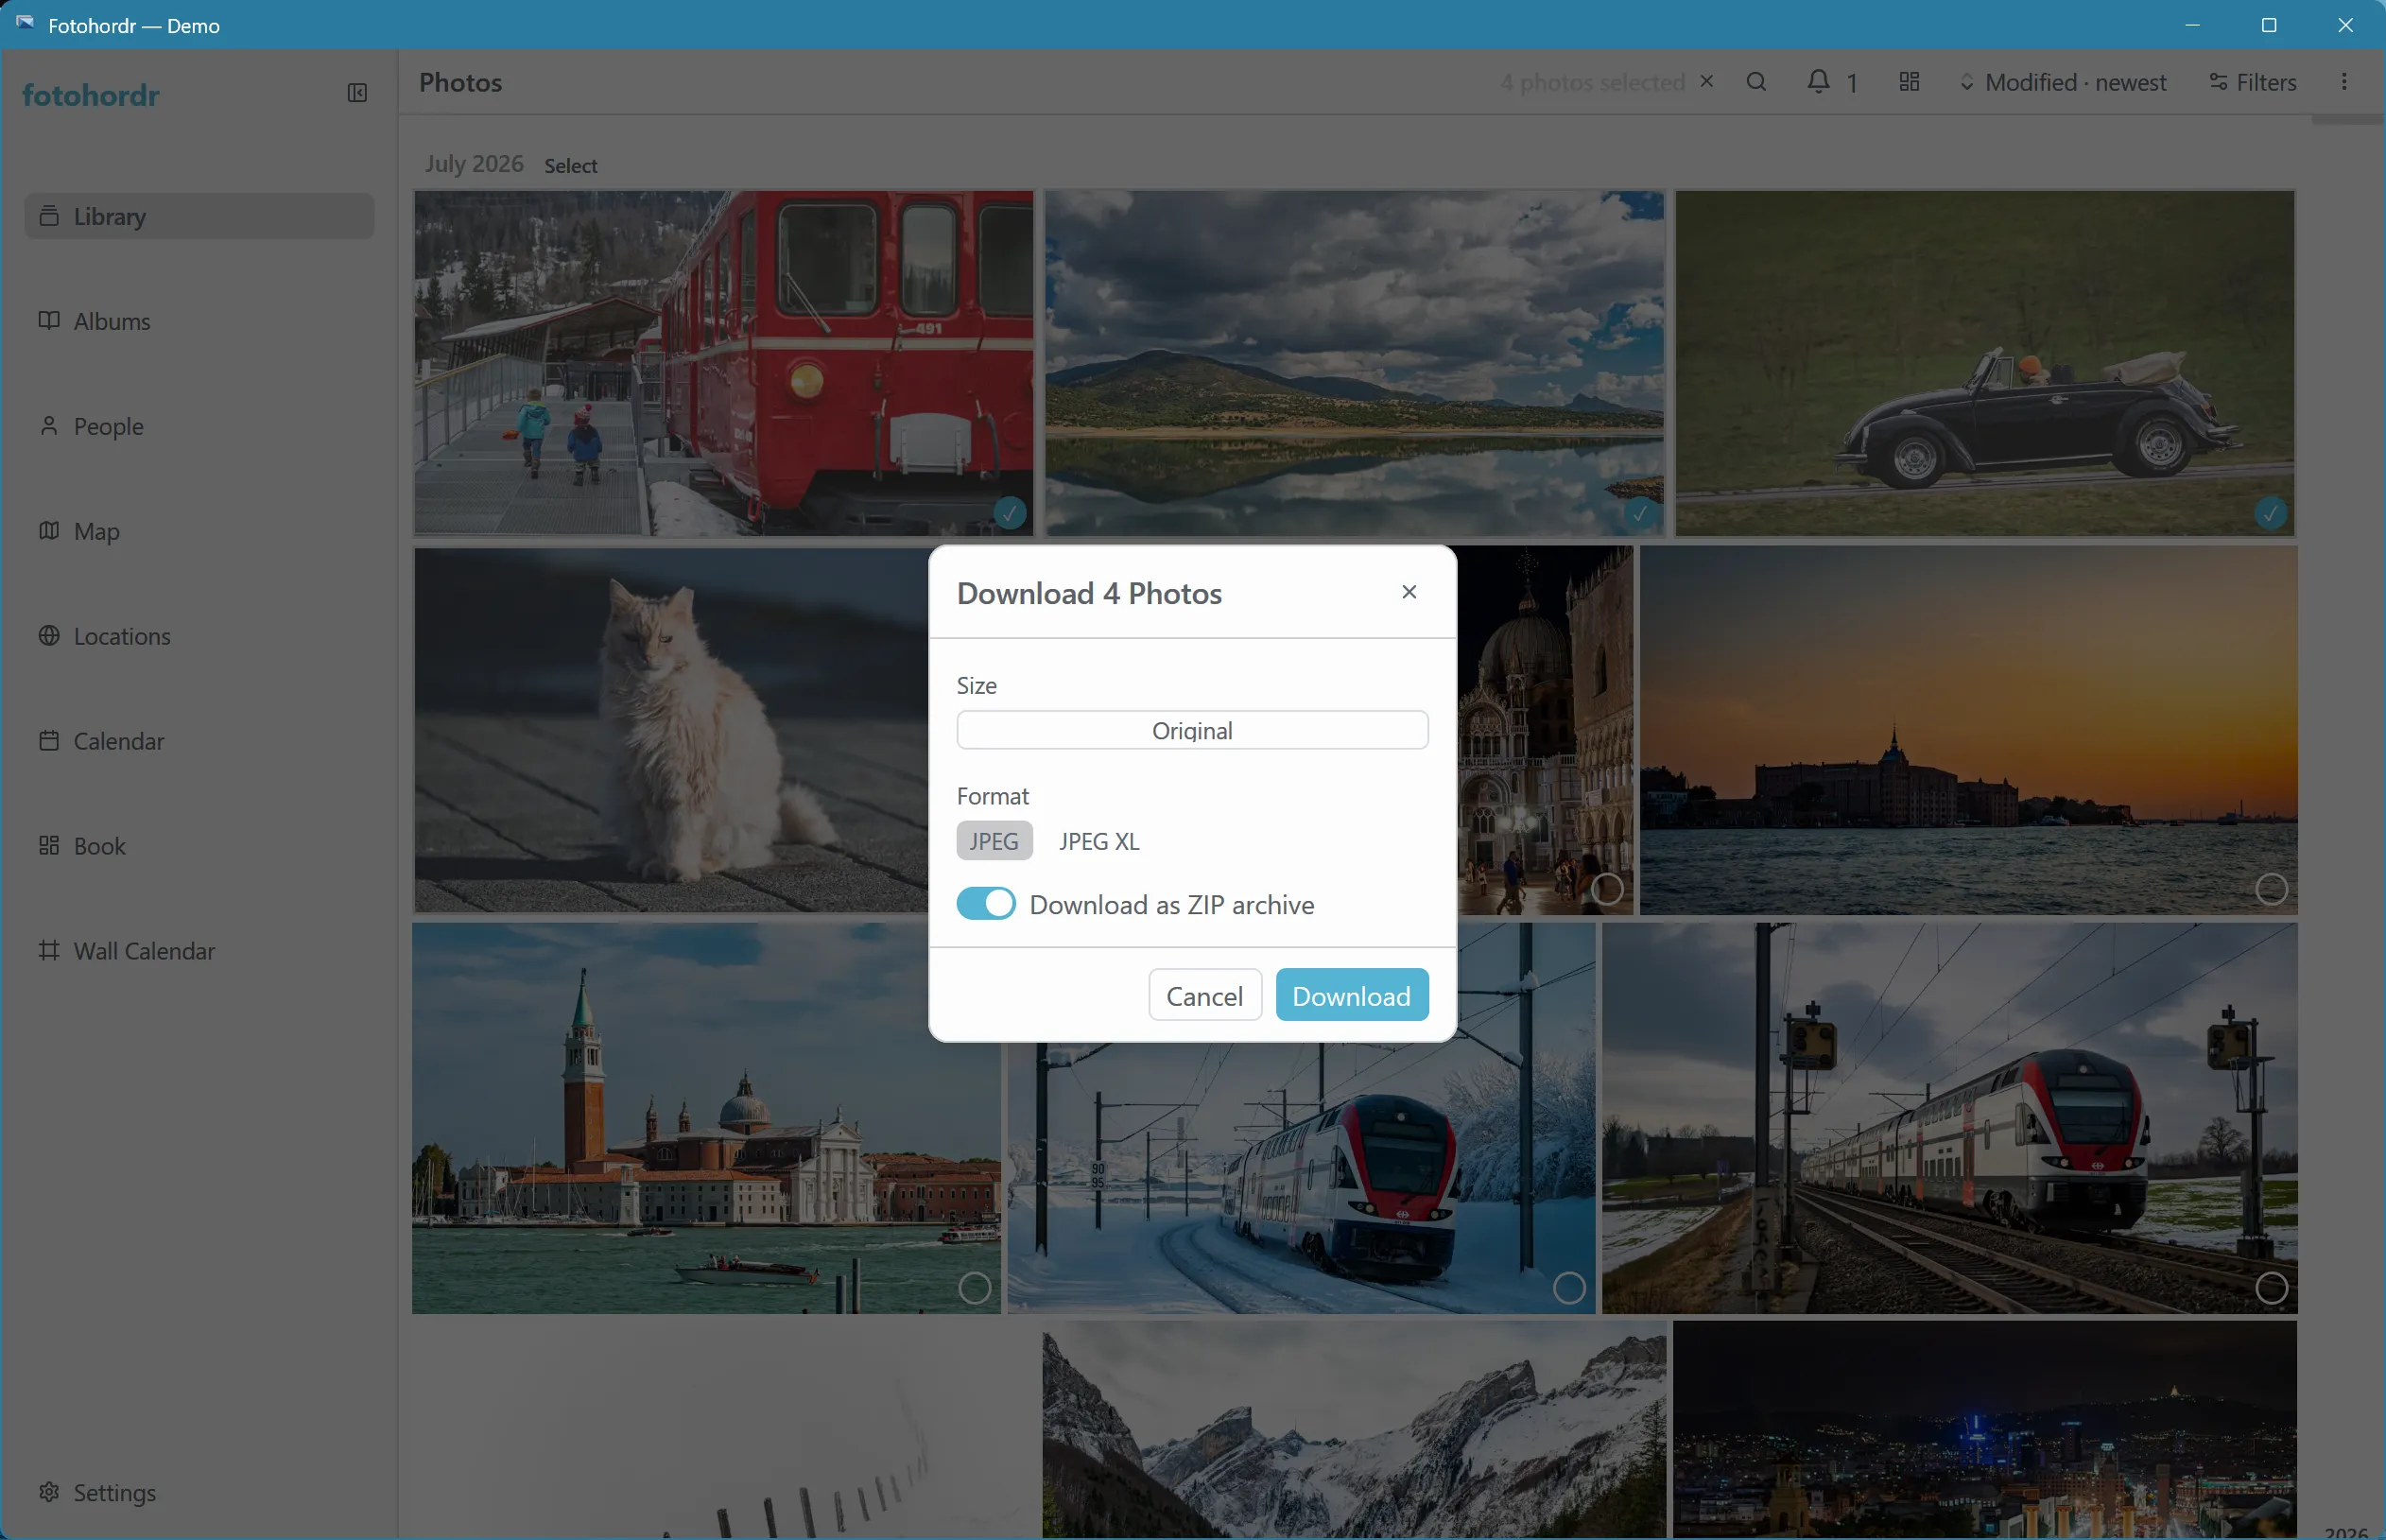
Task: Go to the People page
Action: (200, 426)
